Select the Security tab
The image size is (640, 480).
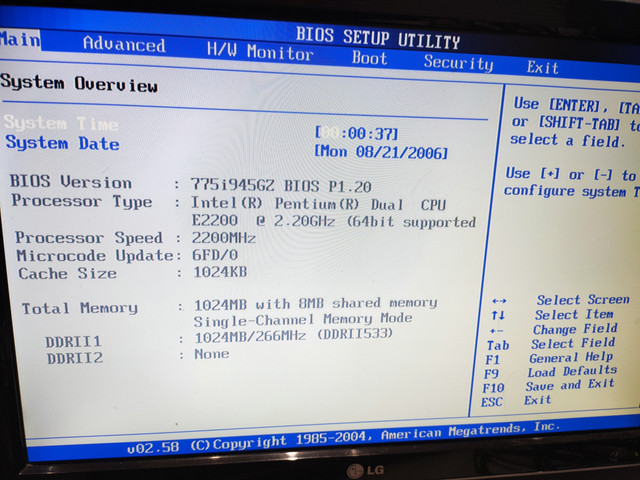(458, 63)
